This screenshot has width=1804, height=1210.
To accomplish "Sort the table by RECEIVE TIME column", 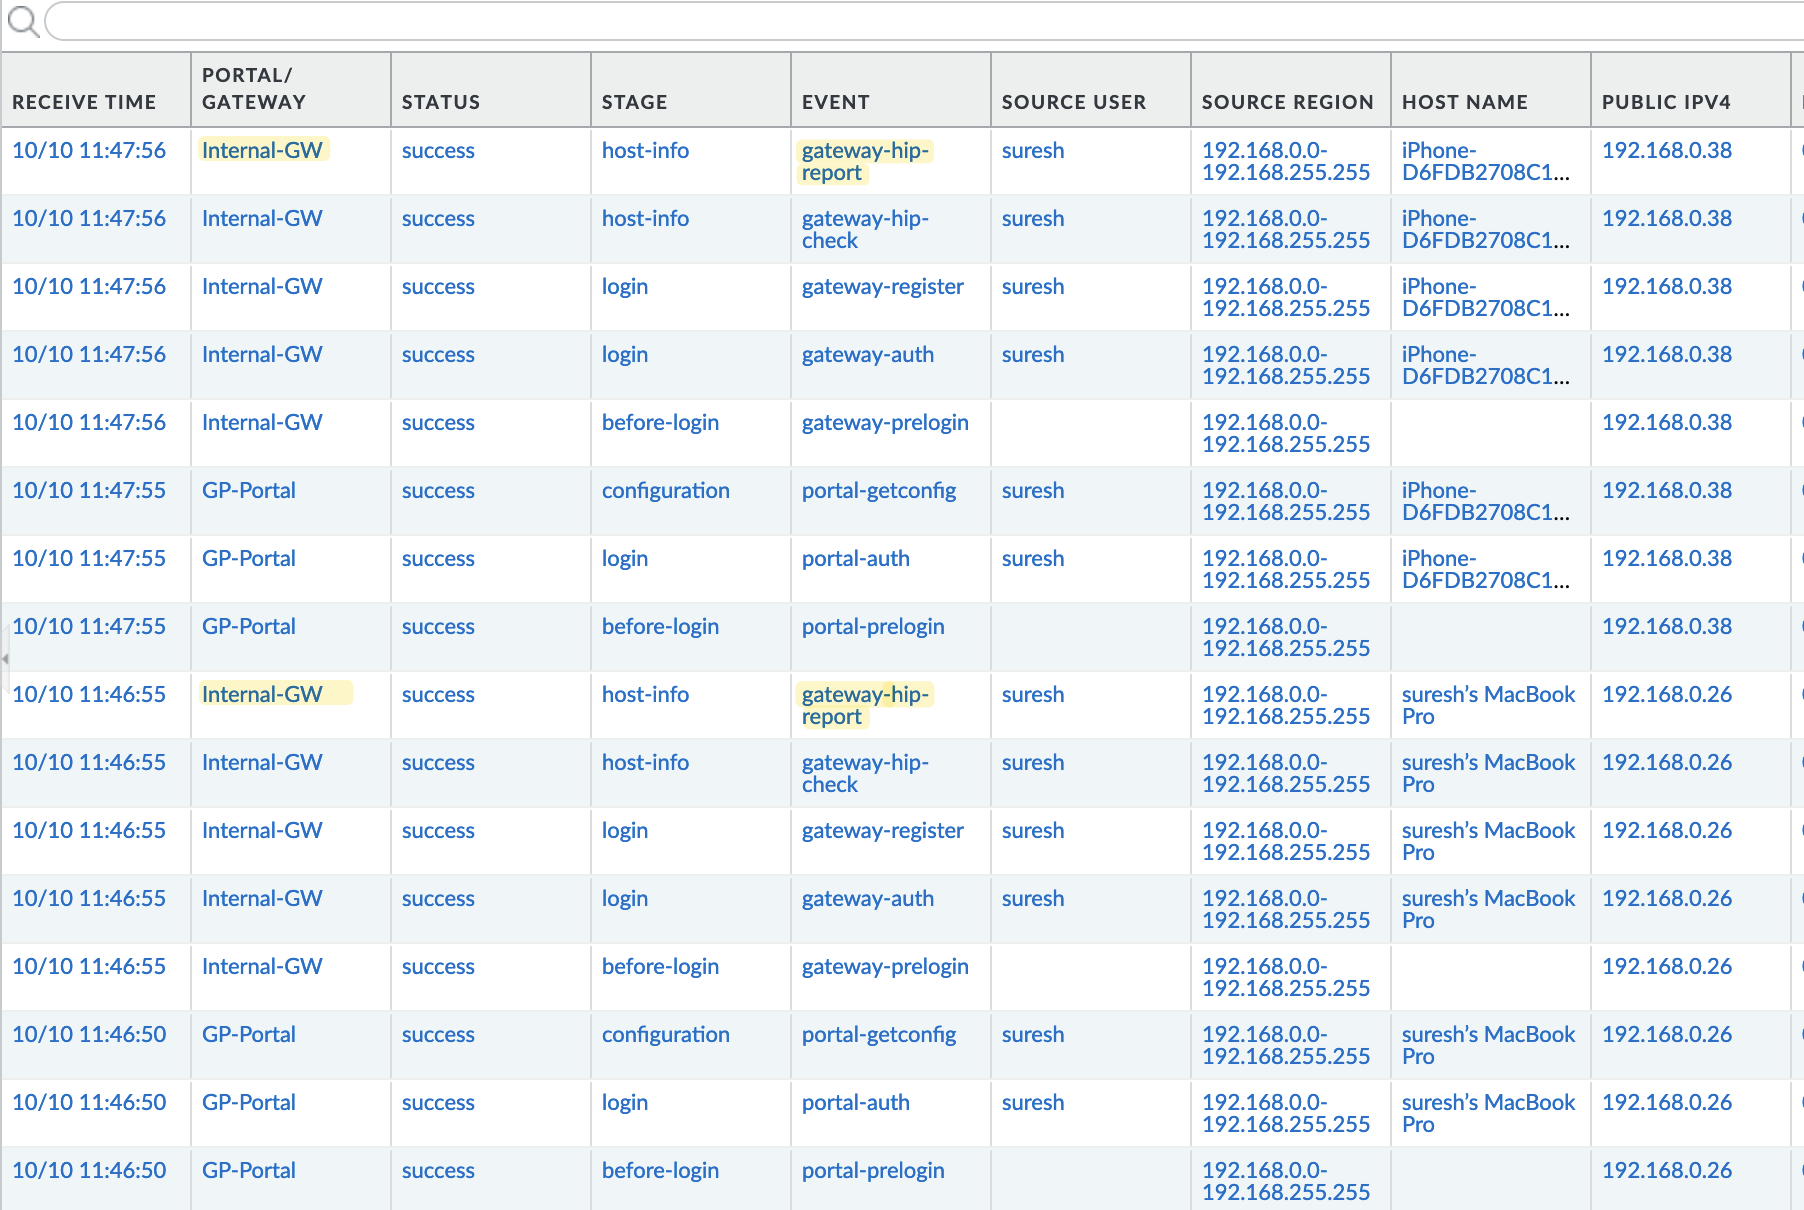I will pos(84,102).
